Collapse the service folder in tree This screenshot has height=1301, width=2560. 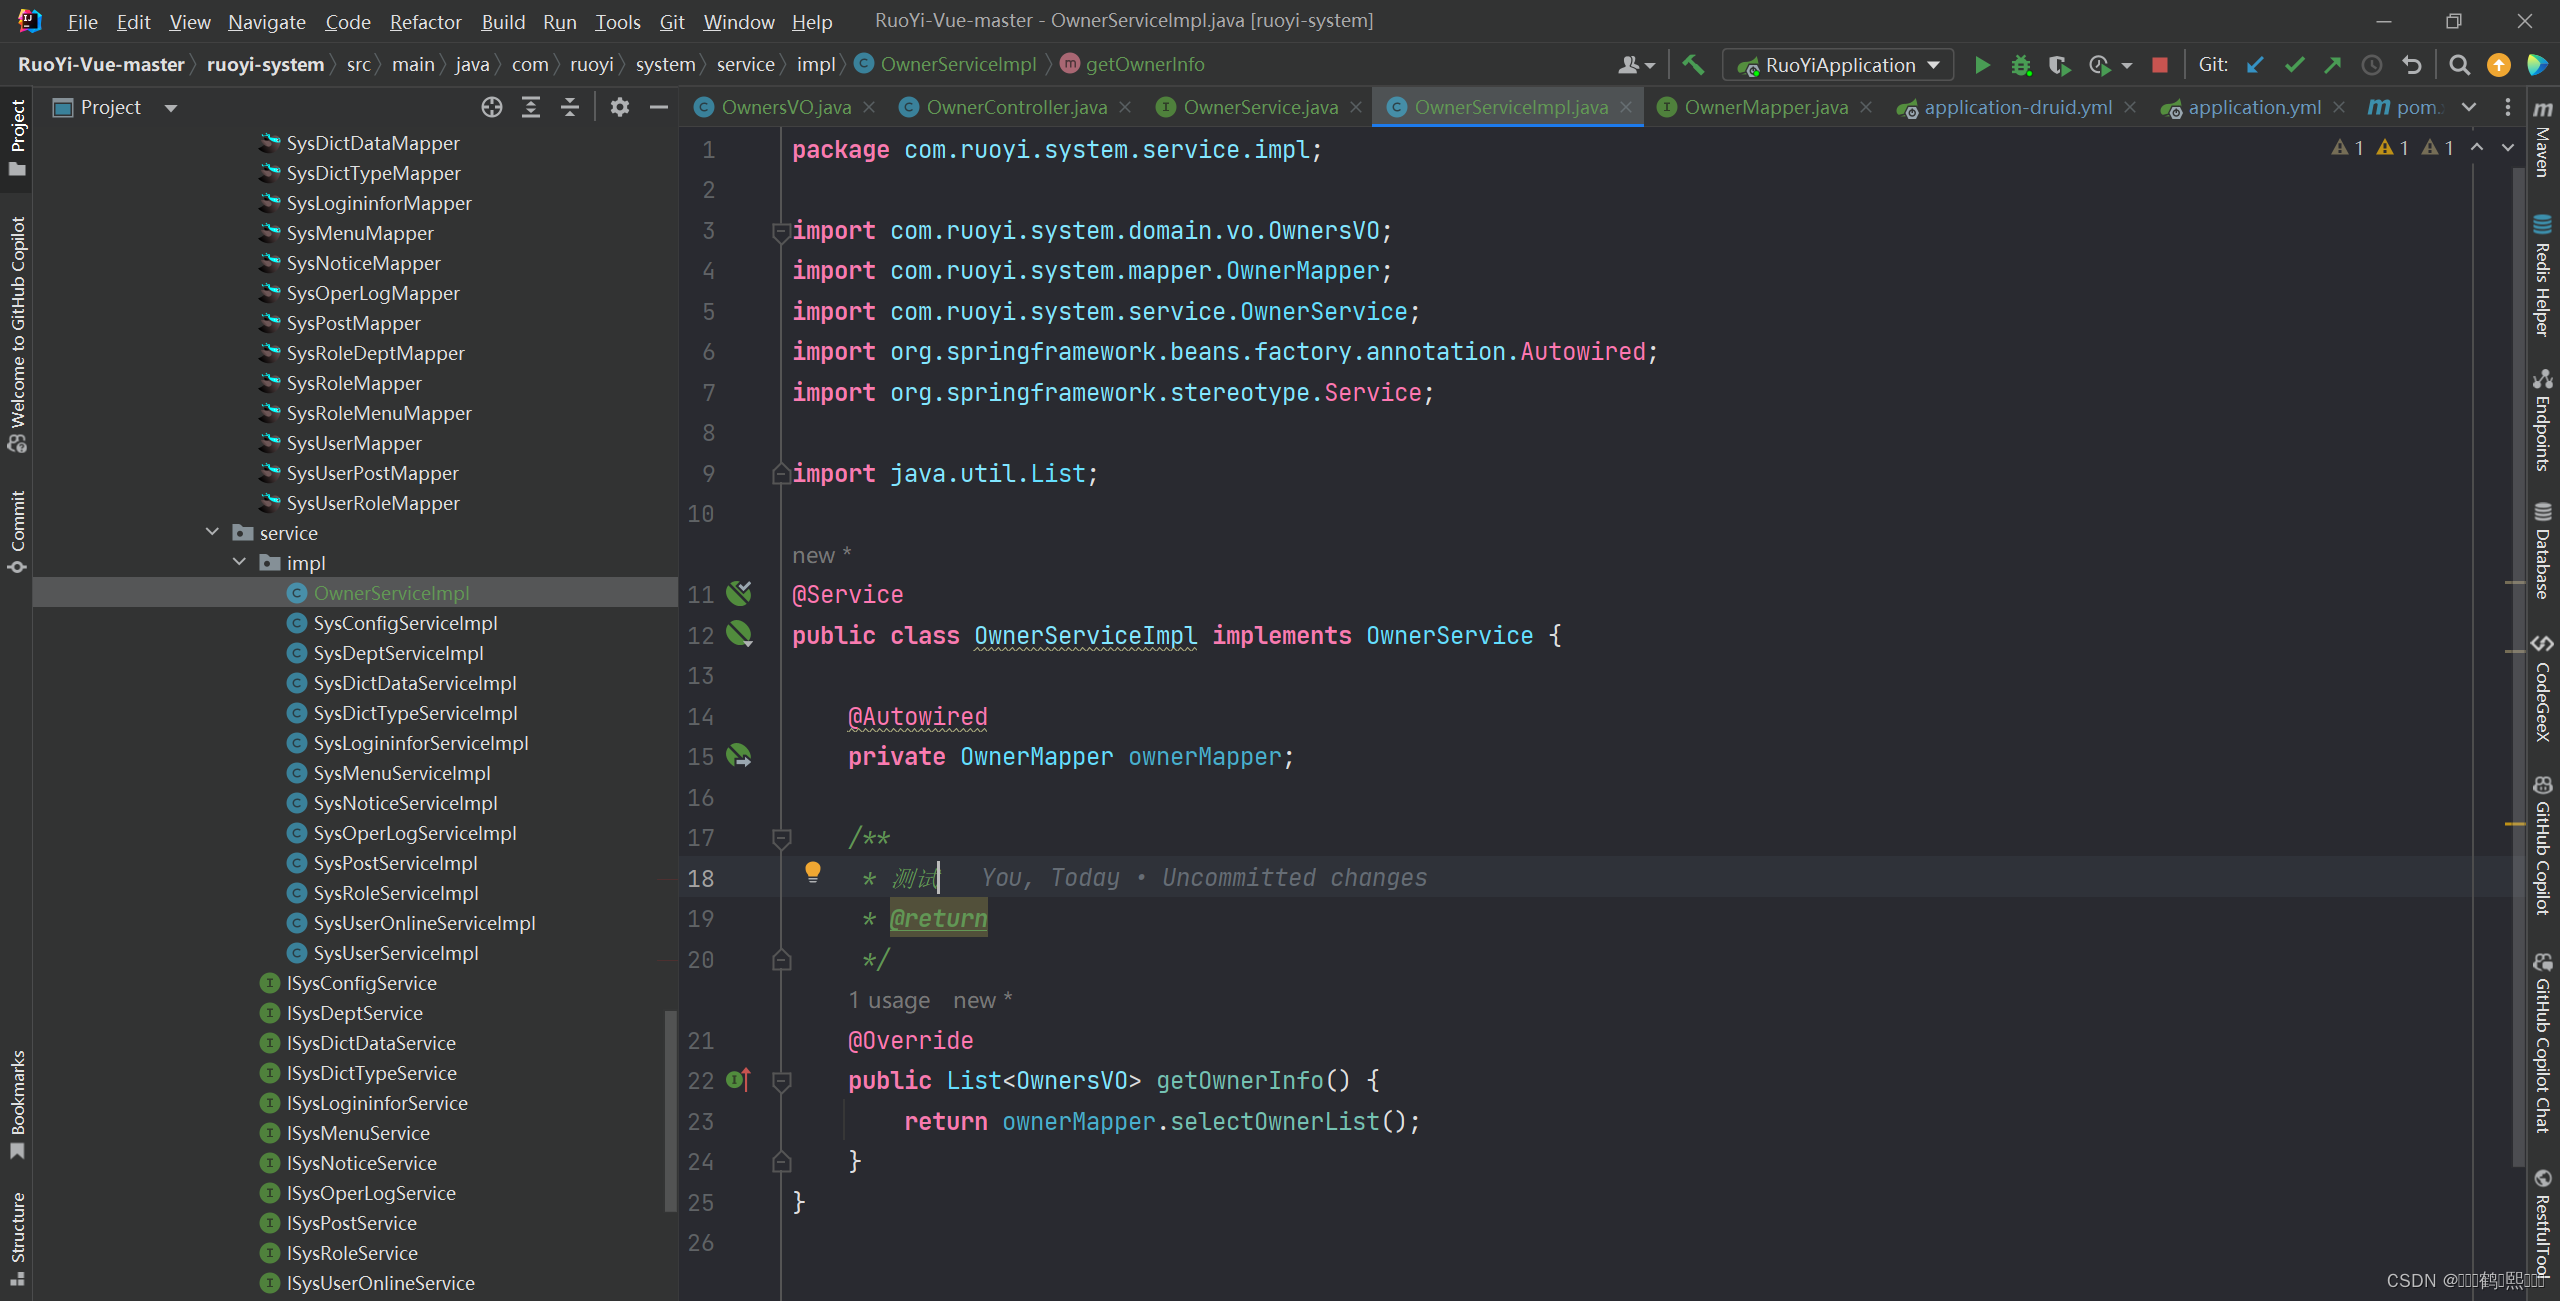tap(212, 533)
